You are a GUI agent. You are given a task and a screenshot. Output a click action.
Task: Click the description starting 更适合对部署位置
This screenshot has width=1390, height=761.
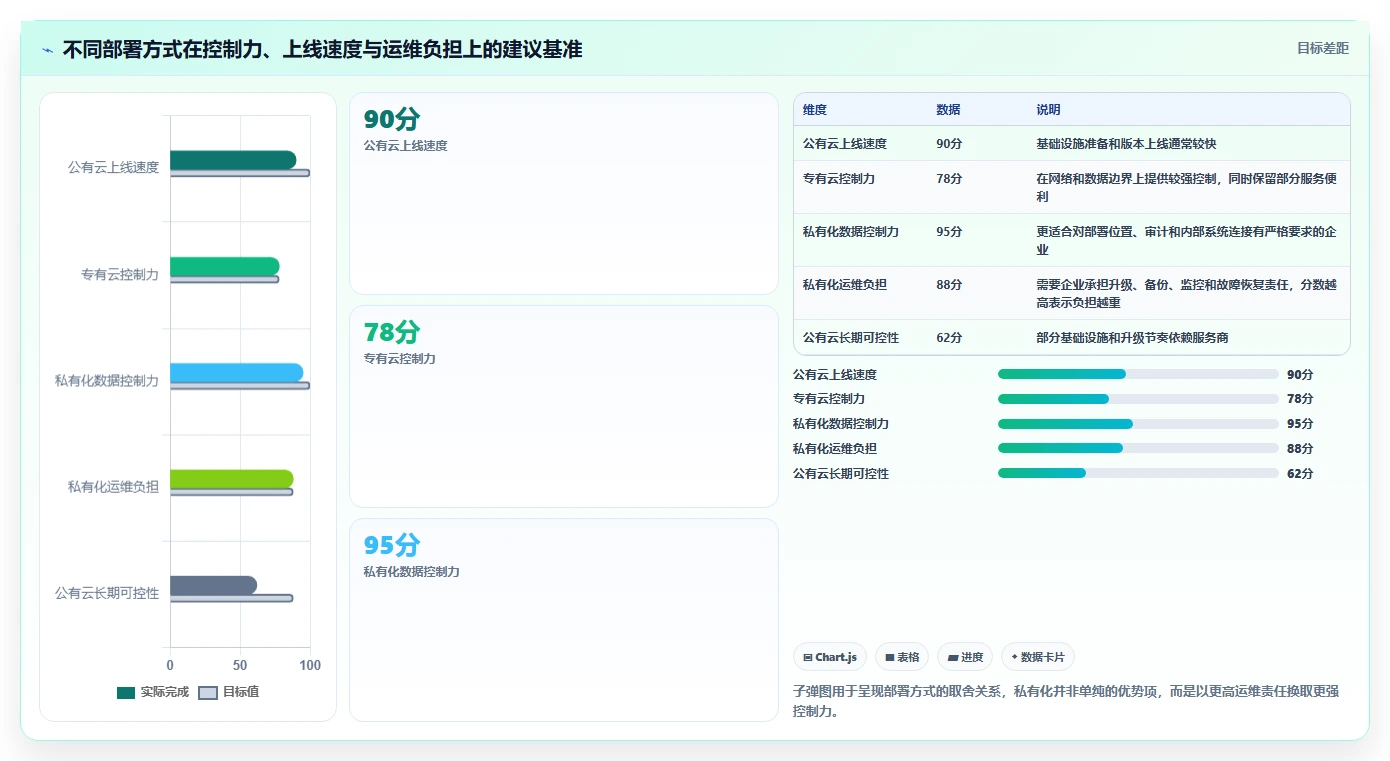click(1186, 241)
